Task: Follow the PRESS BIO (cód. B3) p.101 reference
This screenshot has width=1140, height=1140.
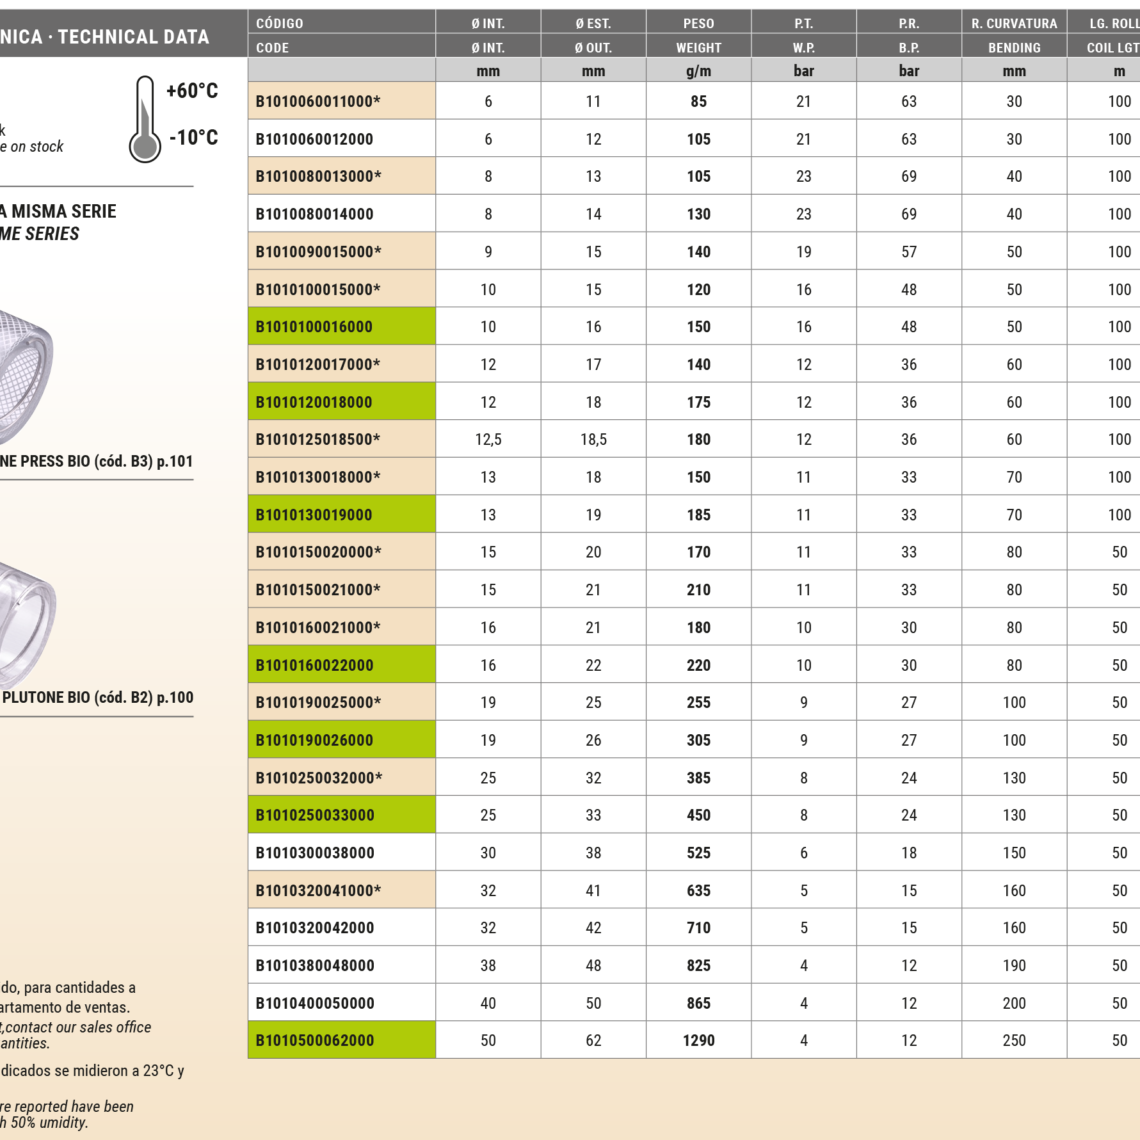Action: tap(96, 461)
